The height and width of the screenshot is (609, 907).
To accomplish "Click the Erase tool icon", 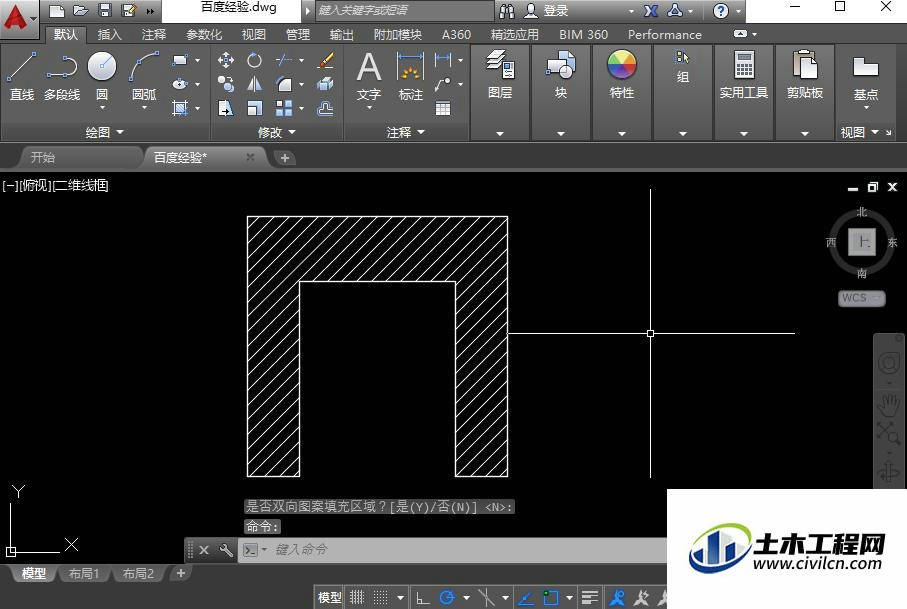I will [326, 60].
